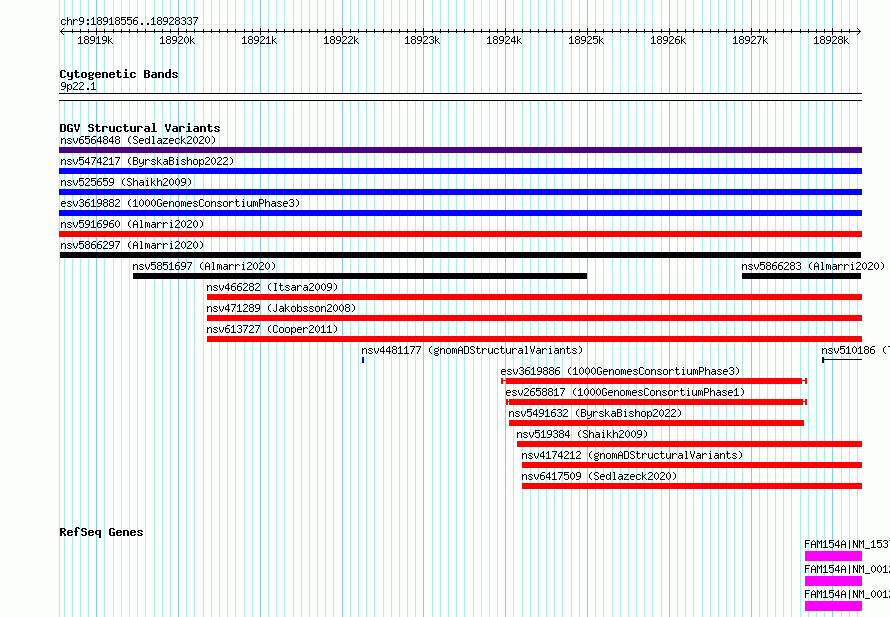Open nsv5866297 (Almarri2020) variant label

[132, 245]
